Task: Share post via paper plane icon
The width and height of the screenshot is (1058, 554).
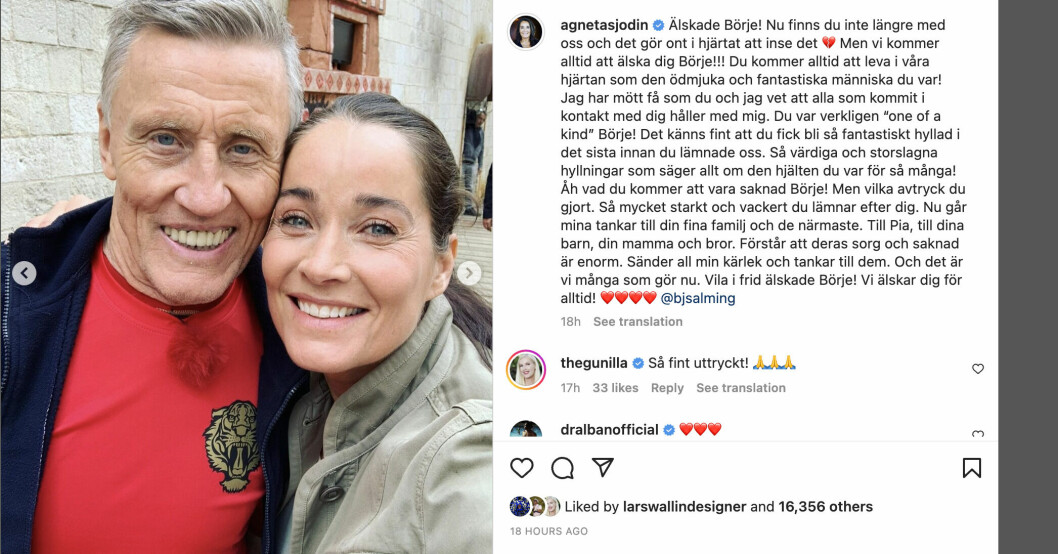Action: (x=603, y=467)
